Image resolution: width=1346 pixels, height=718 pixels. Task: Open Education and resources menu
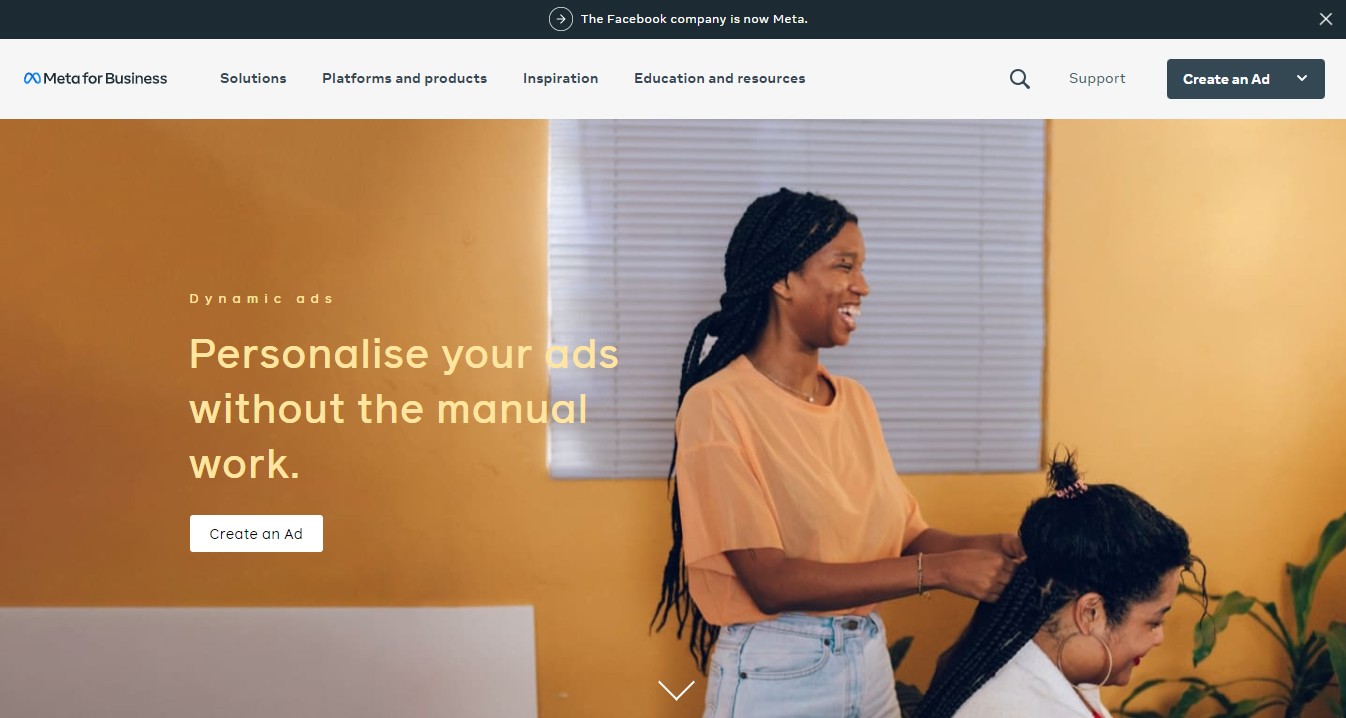719,78
